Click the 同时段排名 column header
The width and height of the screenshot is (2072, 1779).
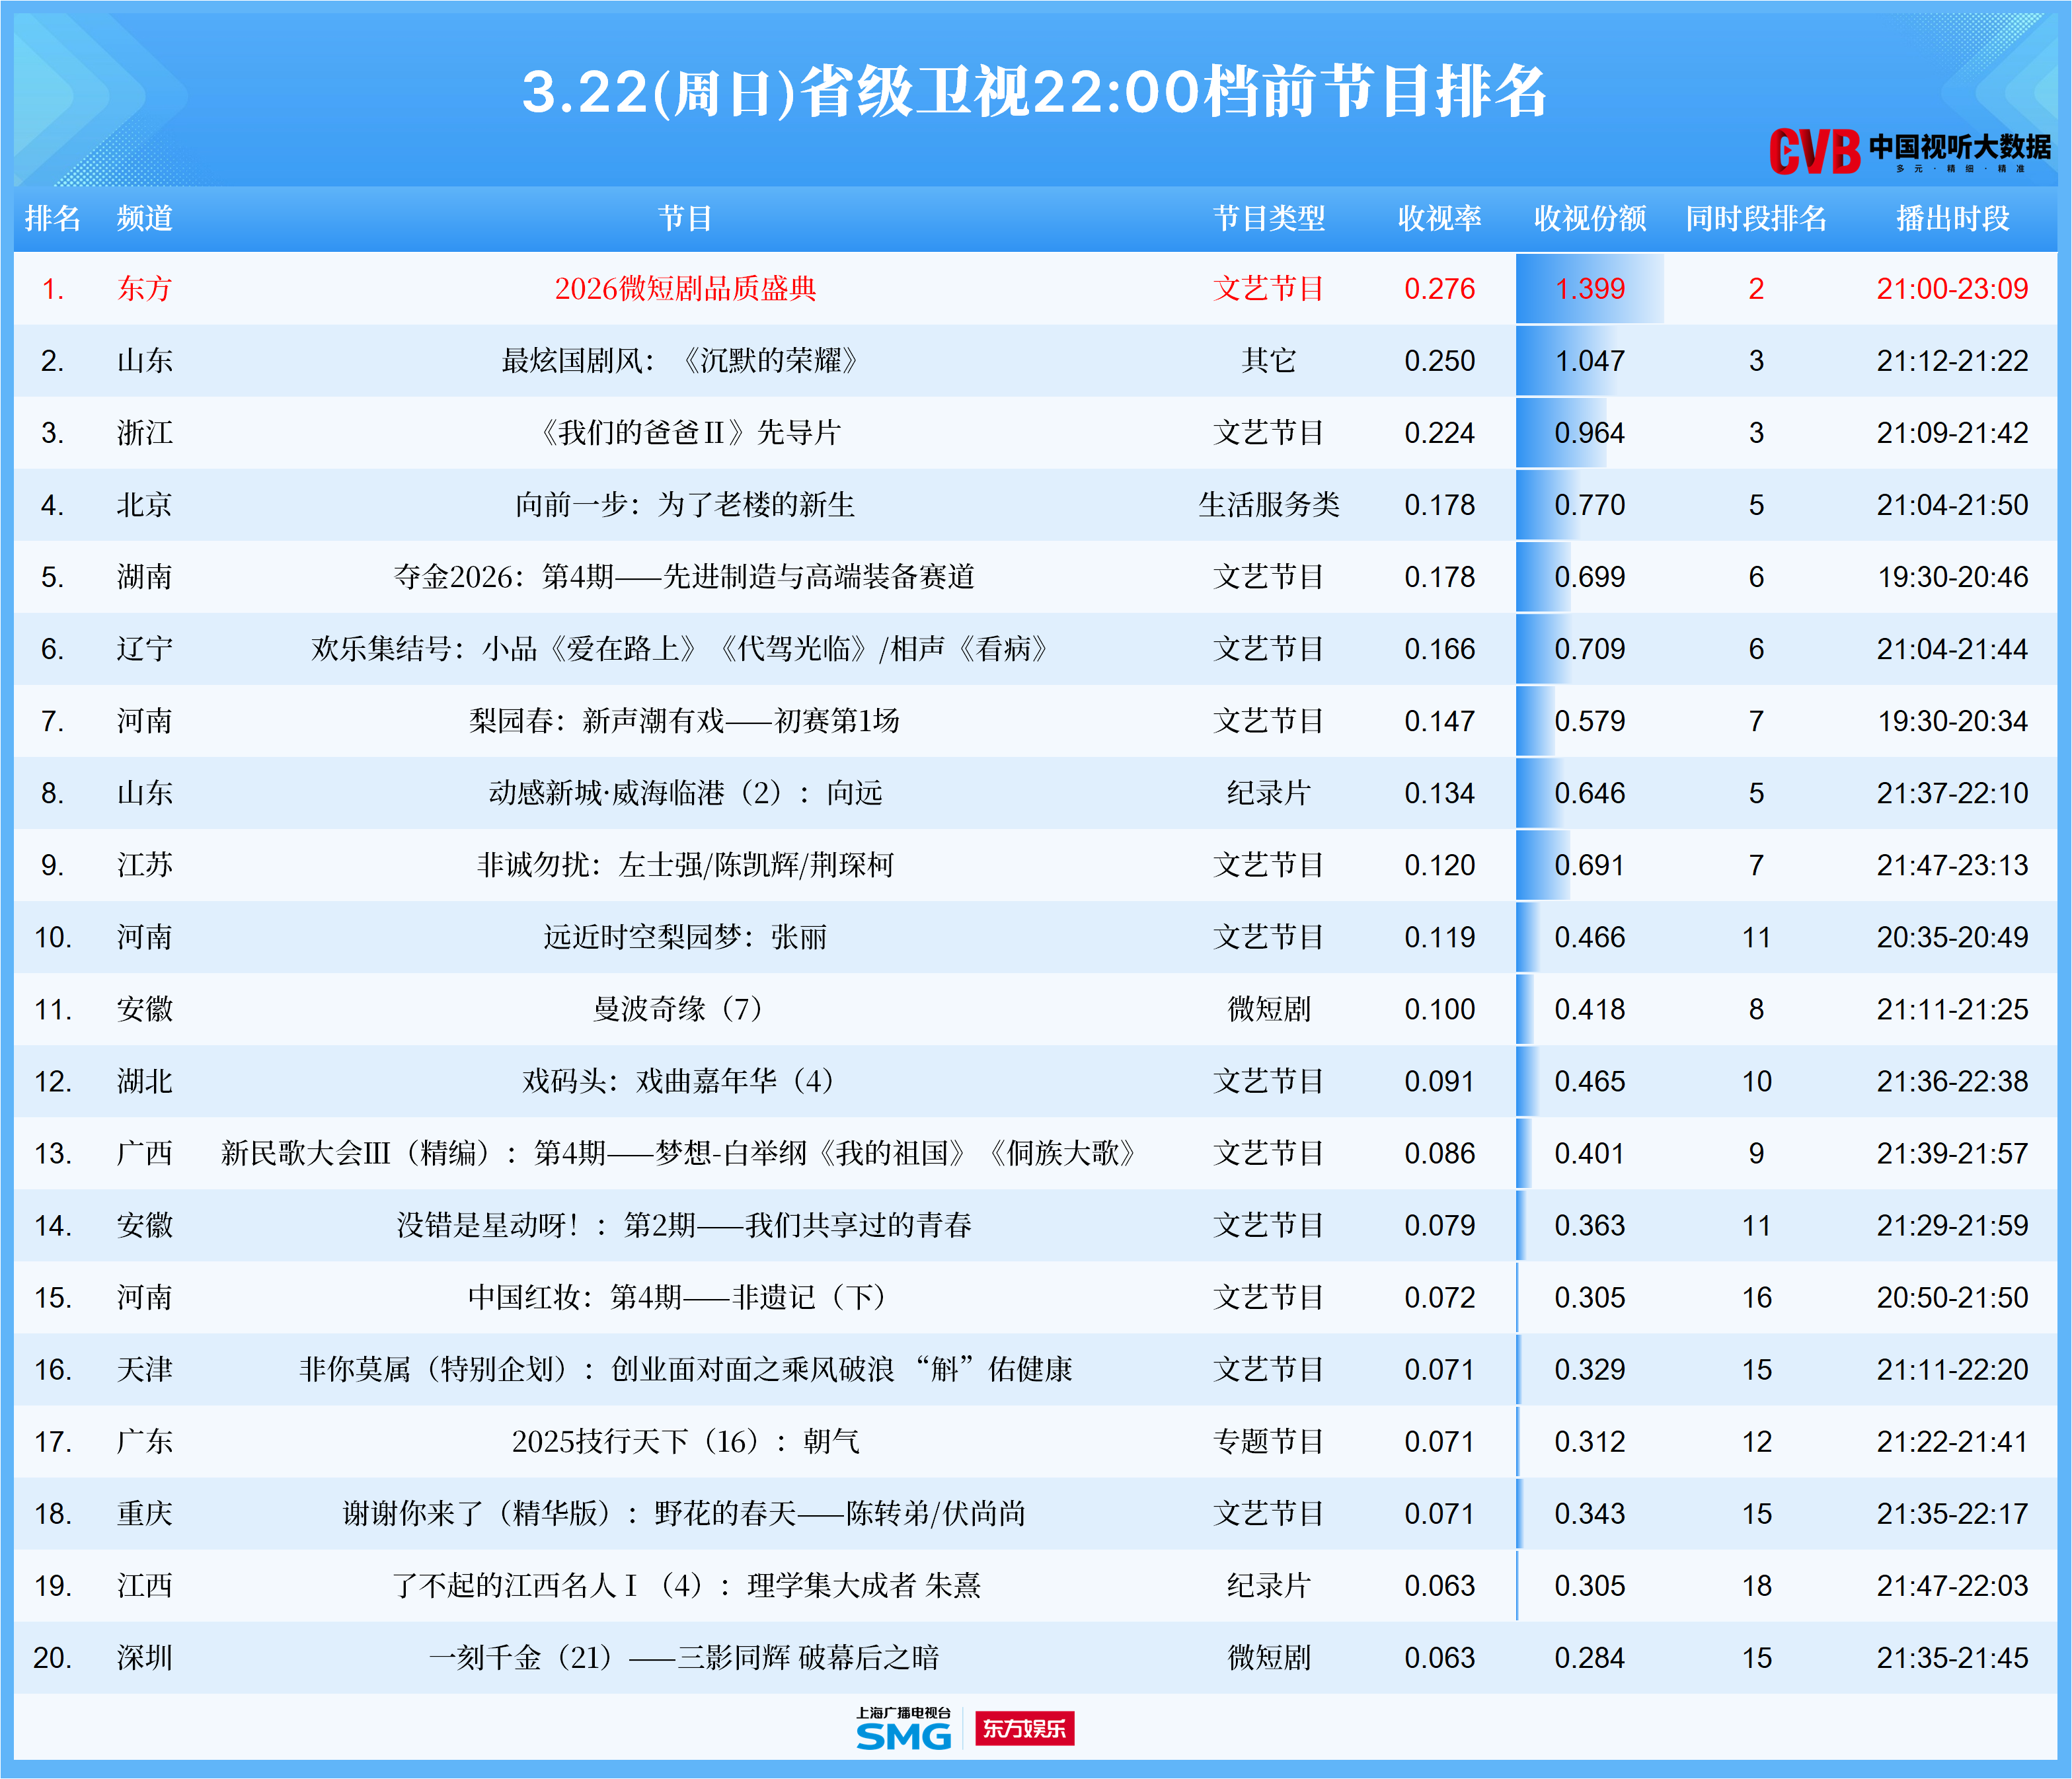click(x=1756, y=218)
